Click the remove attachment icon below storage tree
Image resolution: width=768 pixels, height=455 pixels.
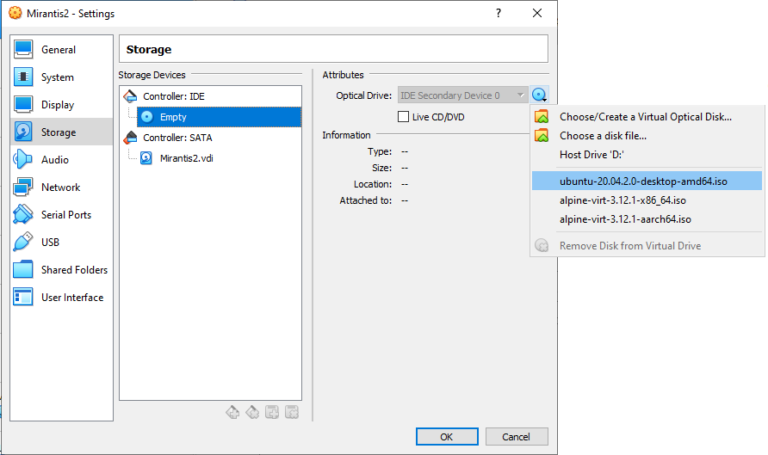tap(292, 411)
